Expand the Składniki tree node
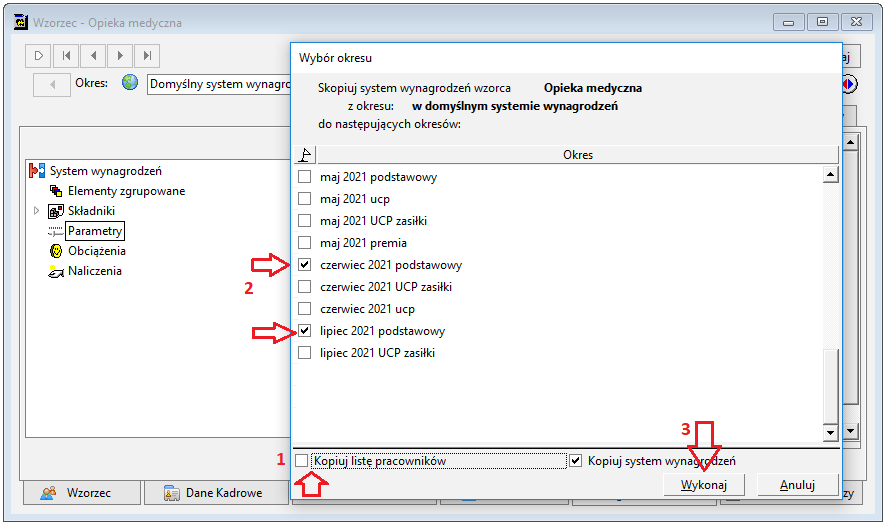Screen dimensions: 888x526 click(36, 211)
